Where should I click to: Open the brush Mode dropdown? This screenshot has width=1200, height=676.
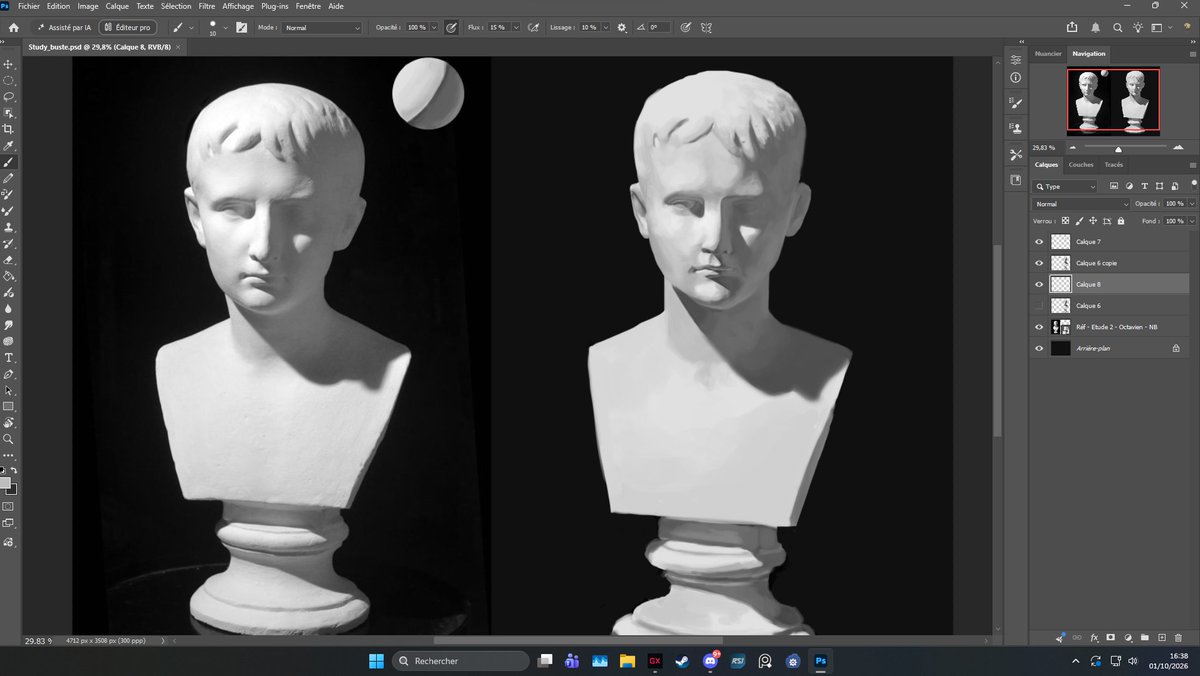click(x=321, y=28)
